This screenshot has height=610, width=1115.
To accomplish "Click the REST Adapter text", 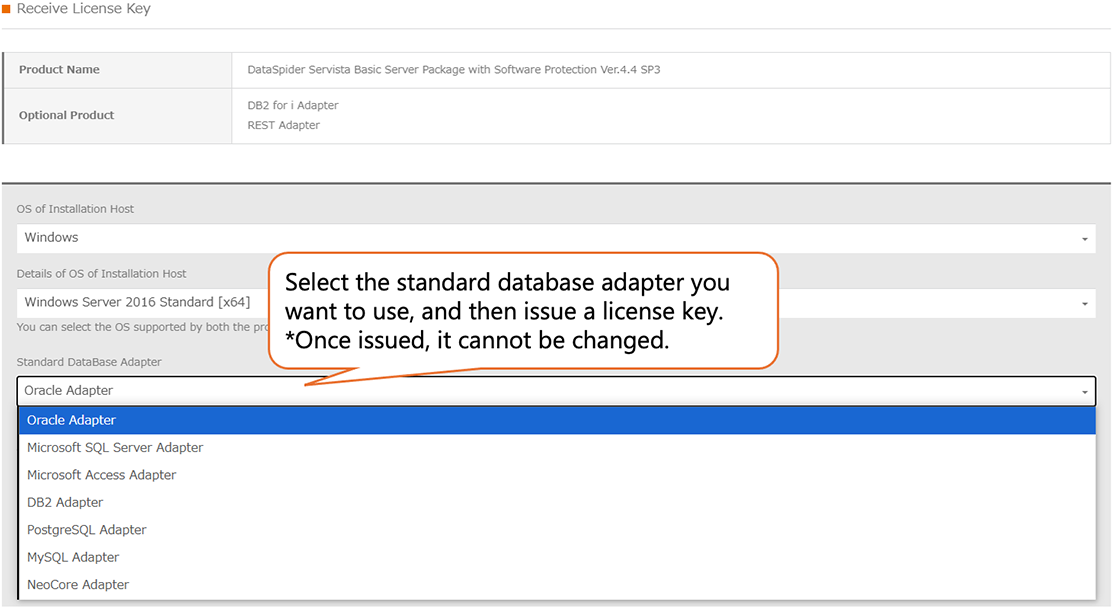I will pos(281,124).
